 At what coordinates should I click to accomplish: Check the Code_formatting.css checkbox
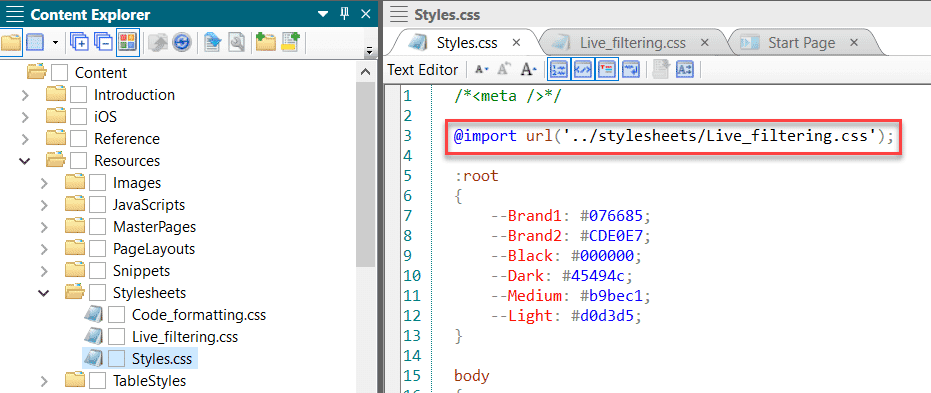click(116, 315)
